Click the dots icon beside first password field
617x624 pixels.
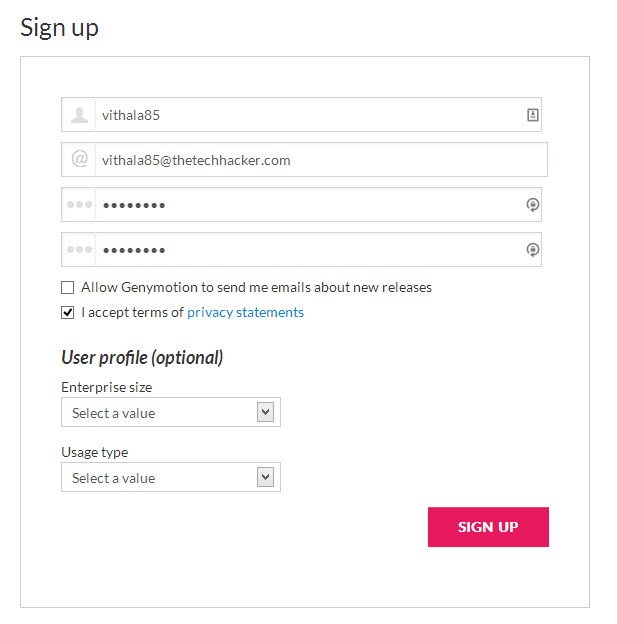coord(79,205)
